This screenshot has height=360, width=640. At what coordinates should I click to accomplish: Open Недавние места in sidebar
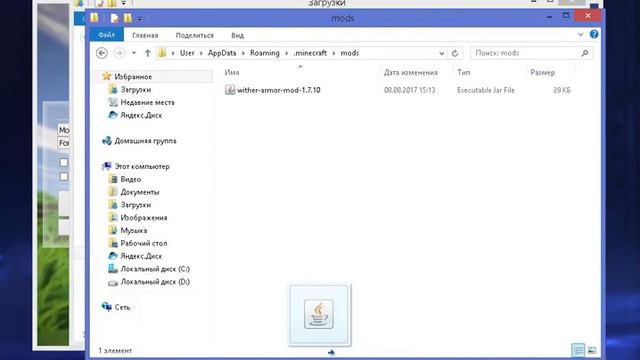tap(147, 102)
